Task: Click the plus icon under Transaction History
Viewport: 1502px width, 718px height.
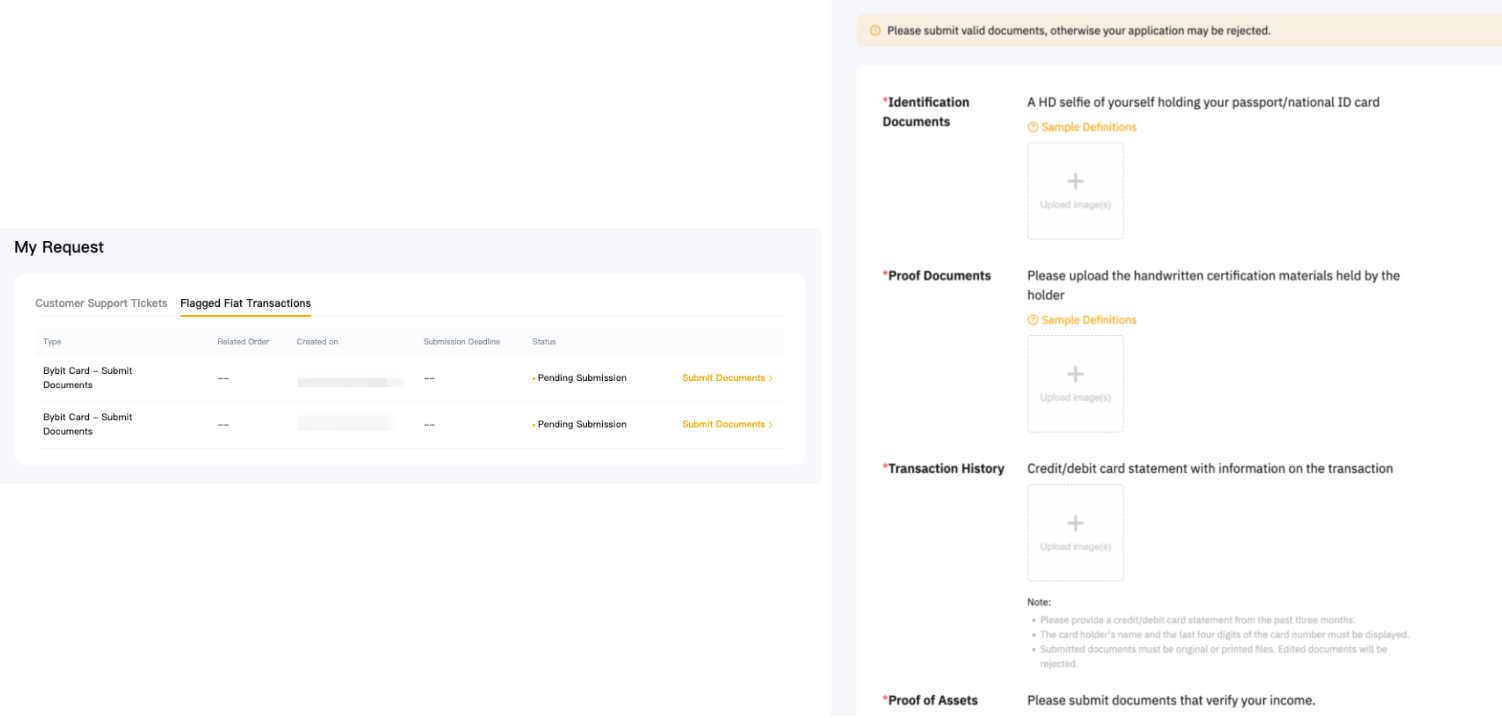Action: click(1075, 523)
